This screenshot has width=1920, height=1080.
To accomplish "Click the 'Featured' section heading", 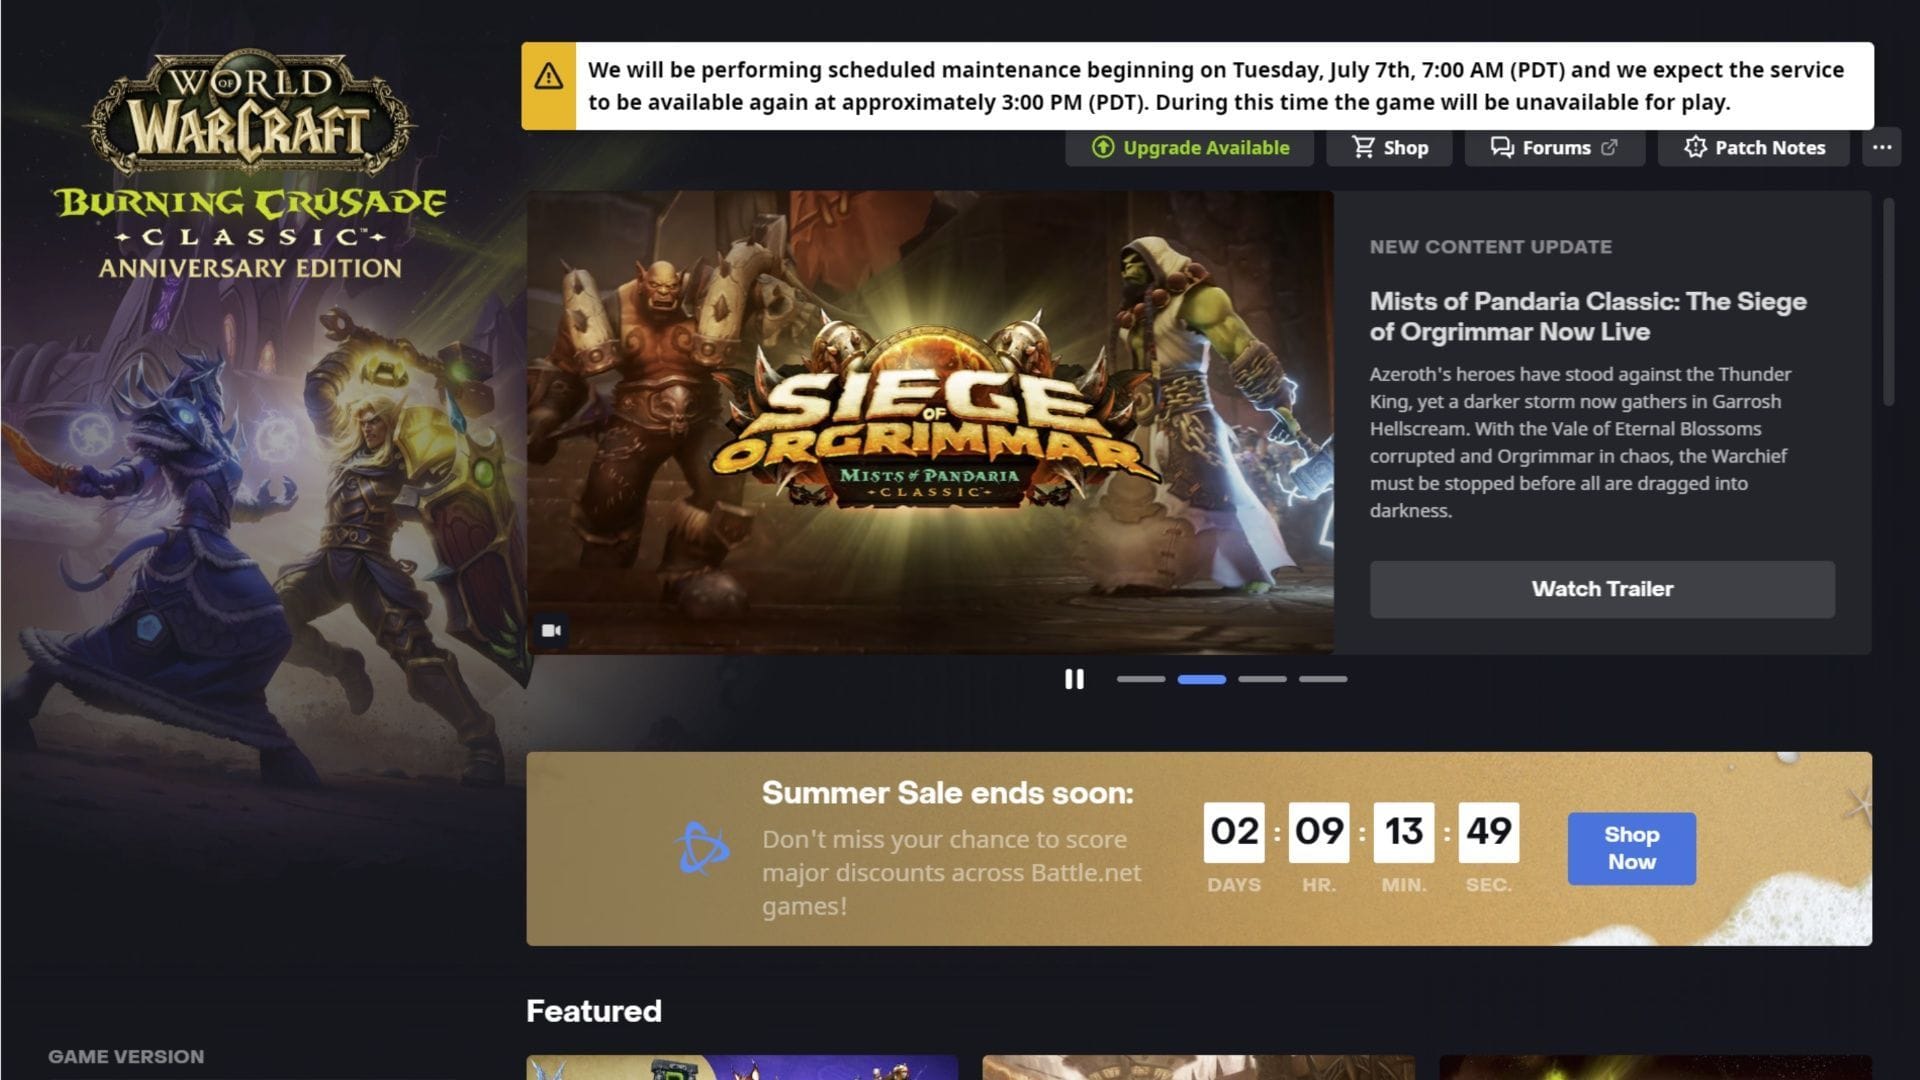I will click(594, 1011).
